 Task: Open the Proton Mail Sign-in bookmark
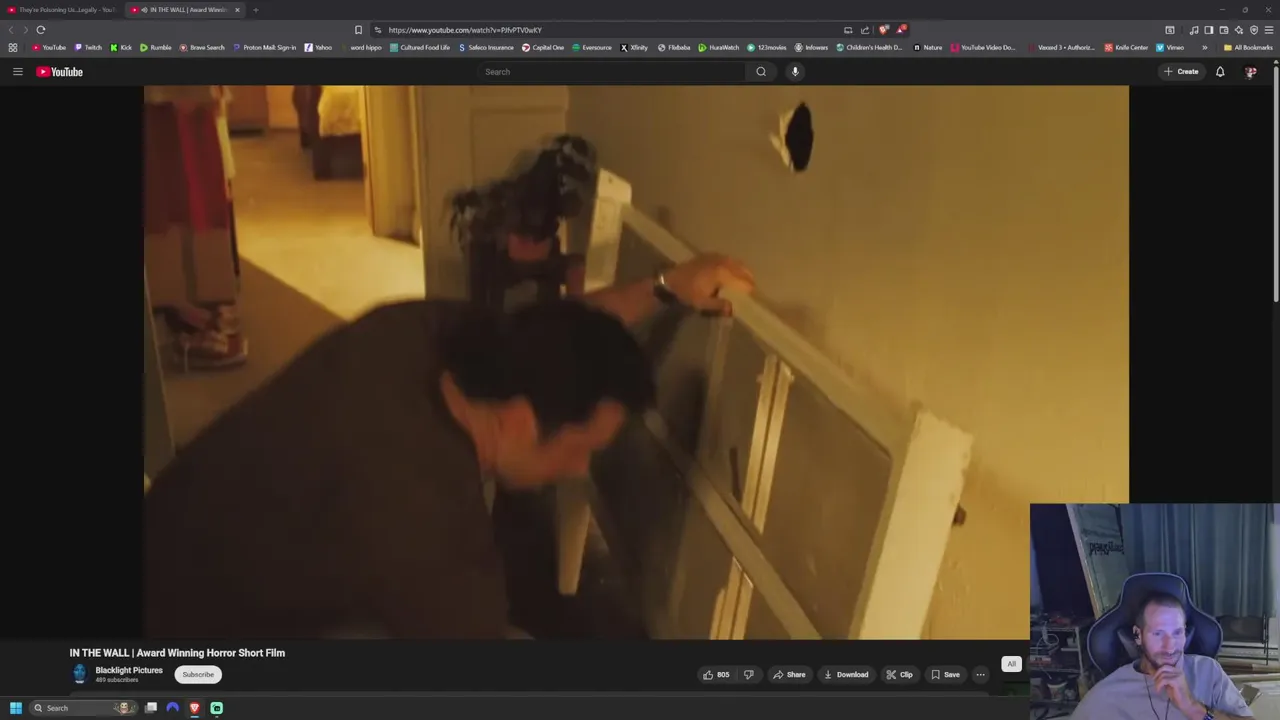pos(265,47)
